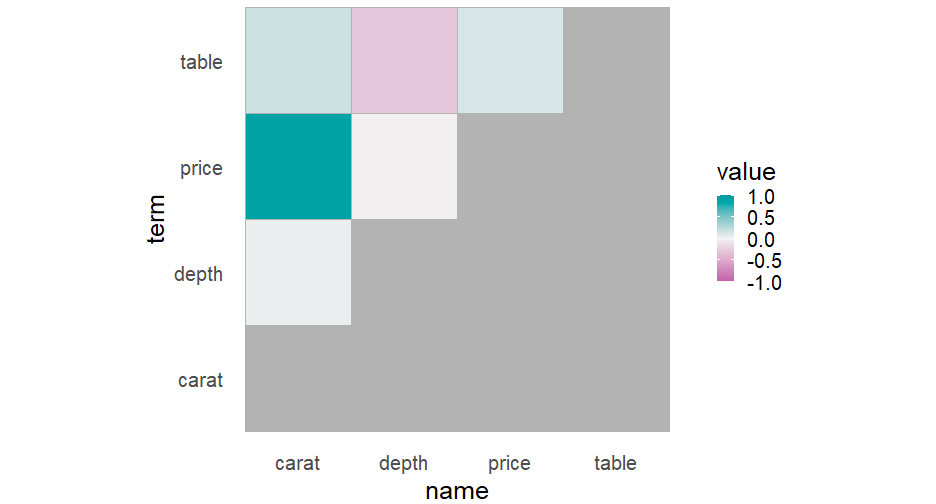Select the 'depth' label on the y-axis

click(198, 274)
